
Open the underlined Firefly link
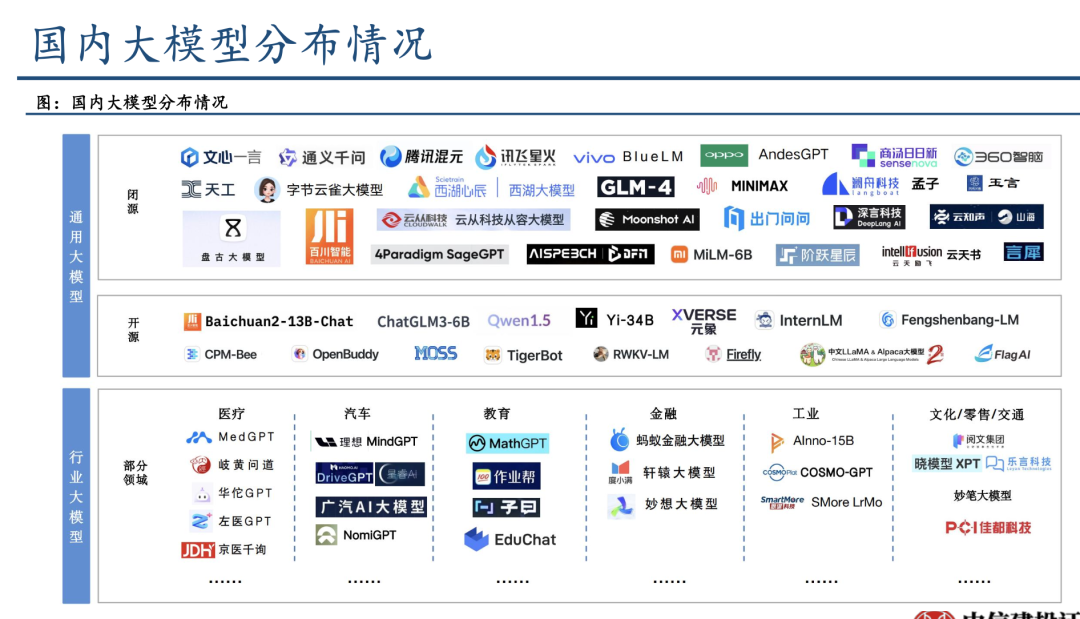(x=743, y=355)
